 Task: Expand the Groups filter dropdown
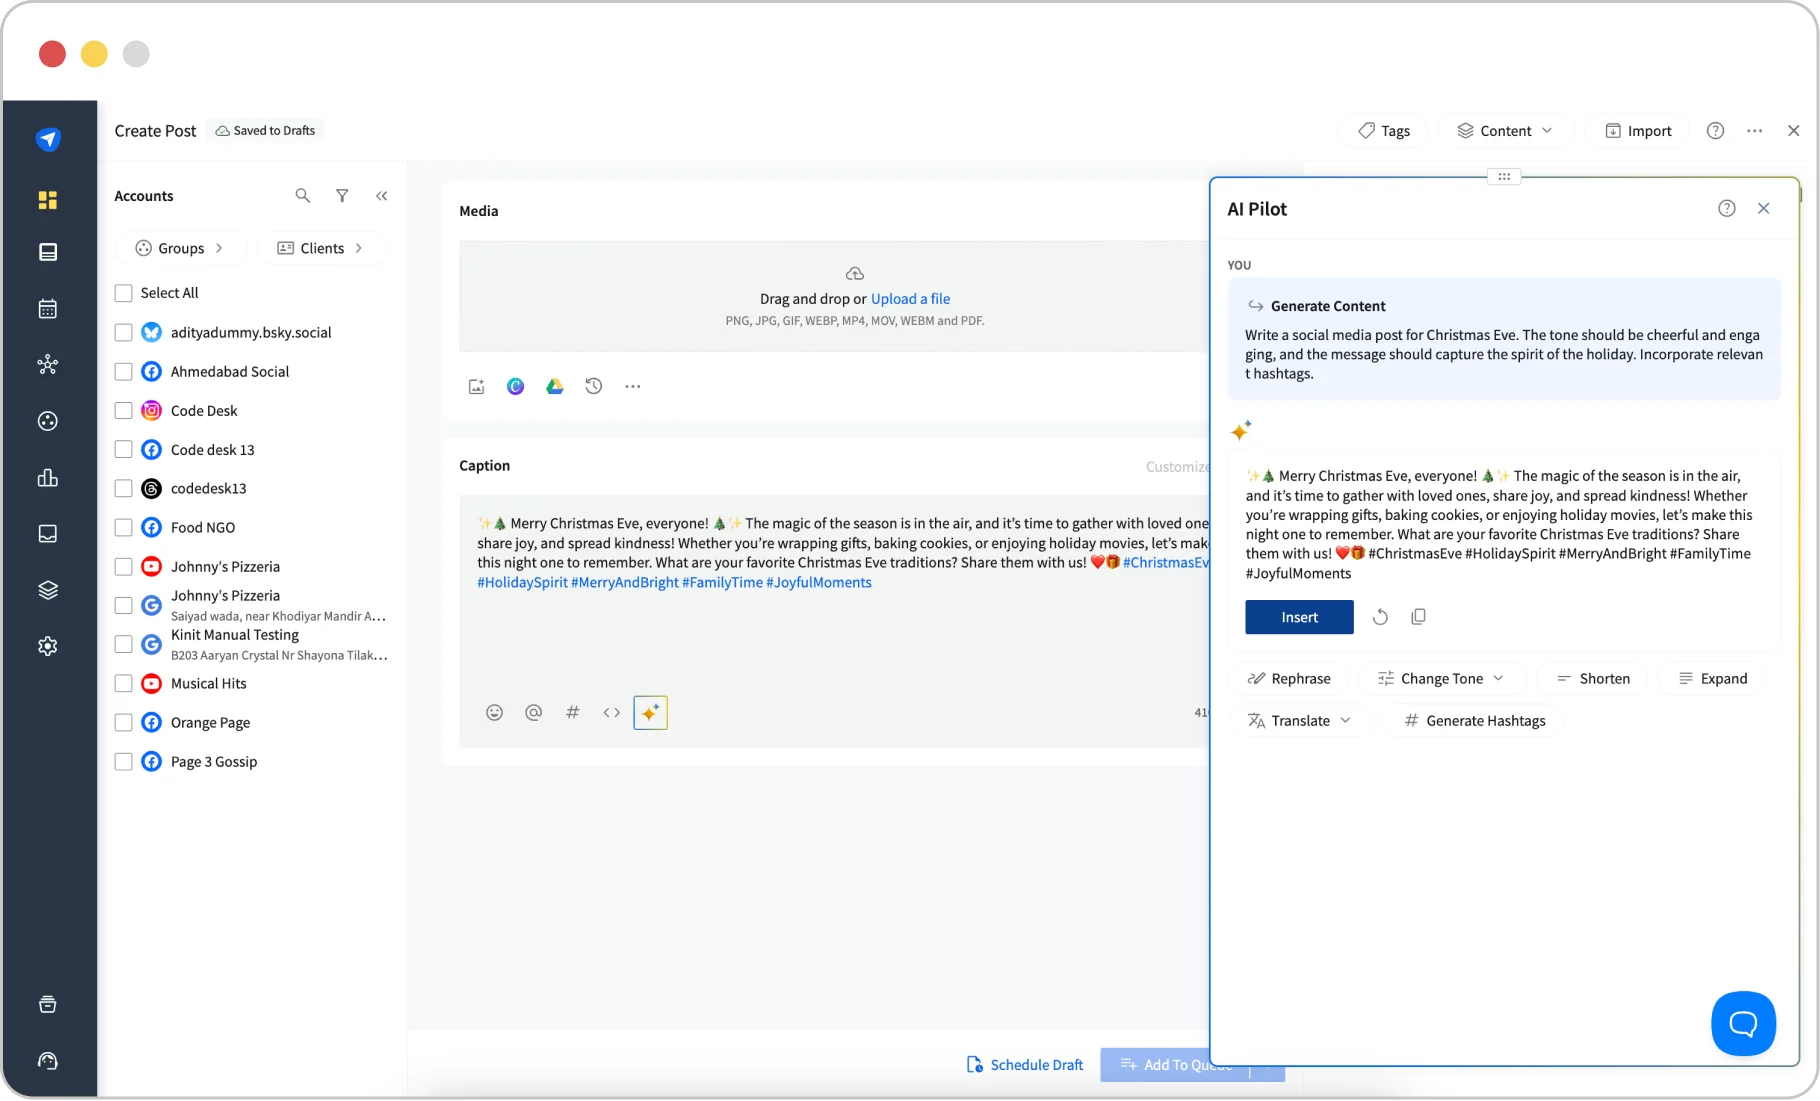(180, 248)
